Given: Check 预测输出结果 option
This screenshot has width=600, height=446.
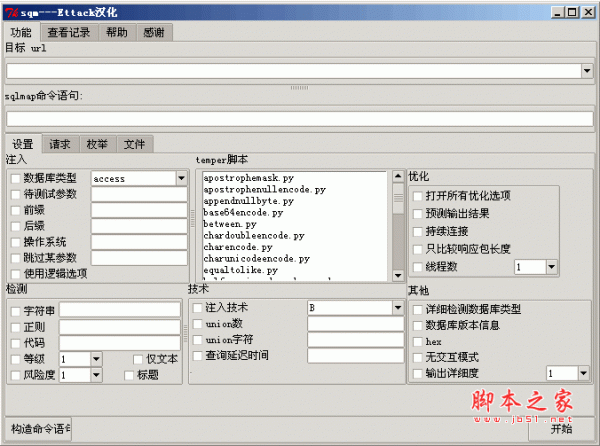Looking at the screenshot, I should [417, 214].
